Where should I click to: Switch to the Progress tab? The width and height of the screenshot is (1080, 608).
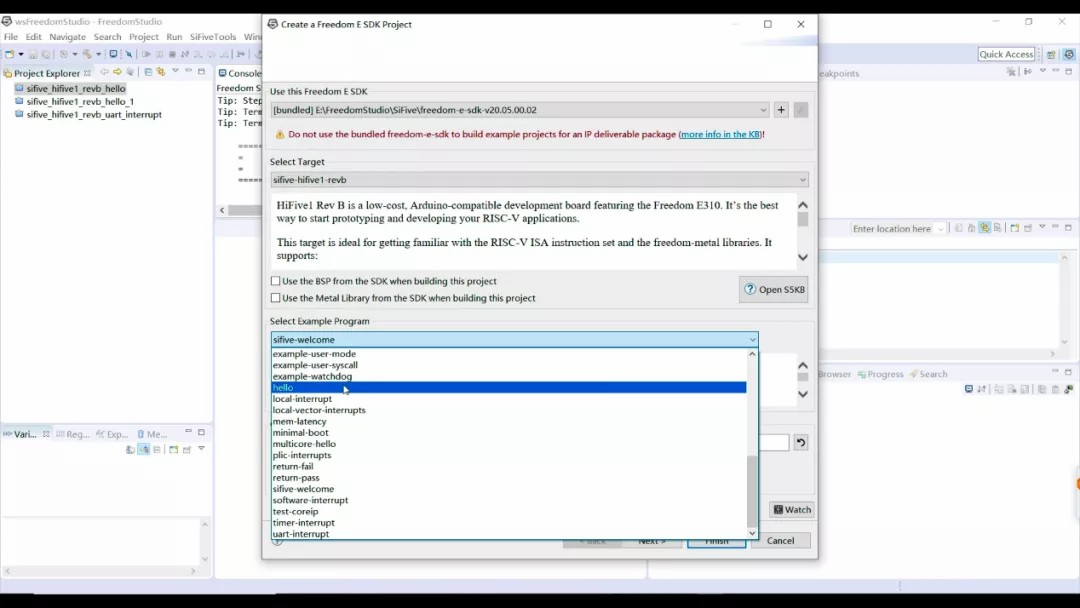880,374
